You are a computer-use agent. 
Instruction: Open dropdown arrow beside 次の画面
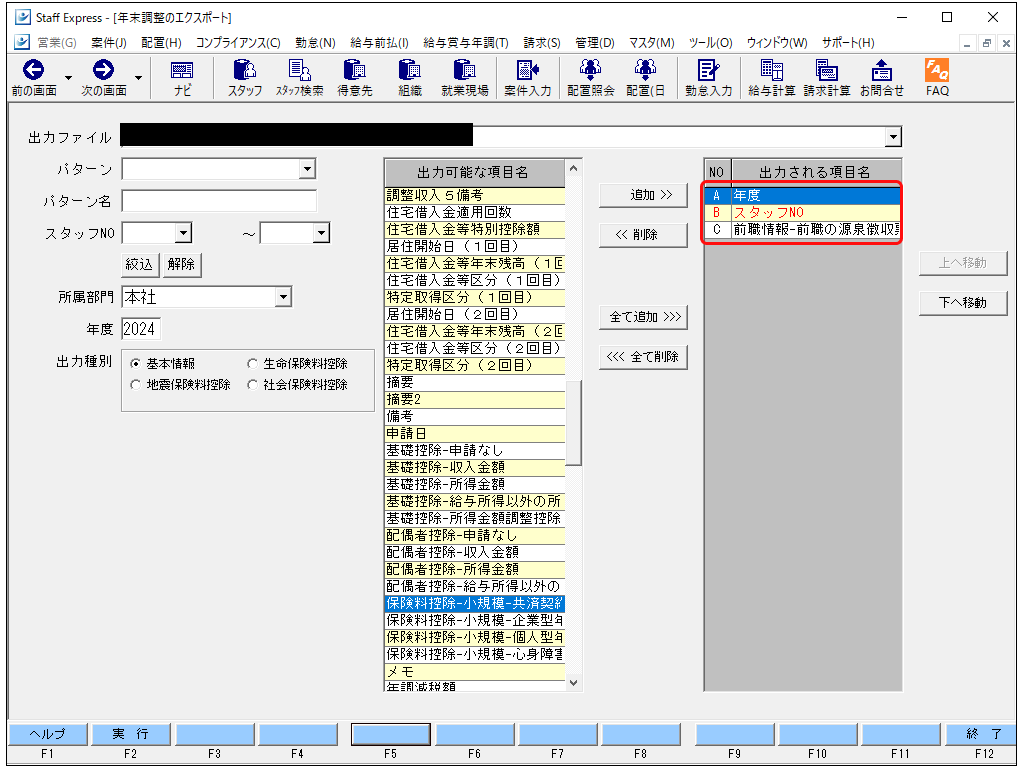[138, 78]
